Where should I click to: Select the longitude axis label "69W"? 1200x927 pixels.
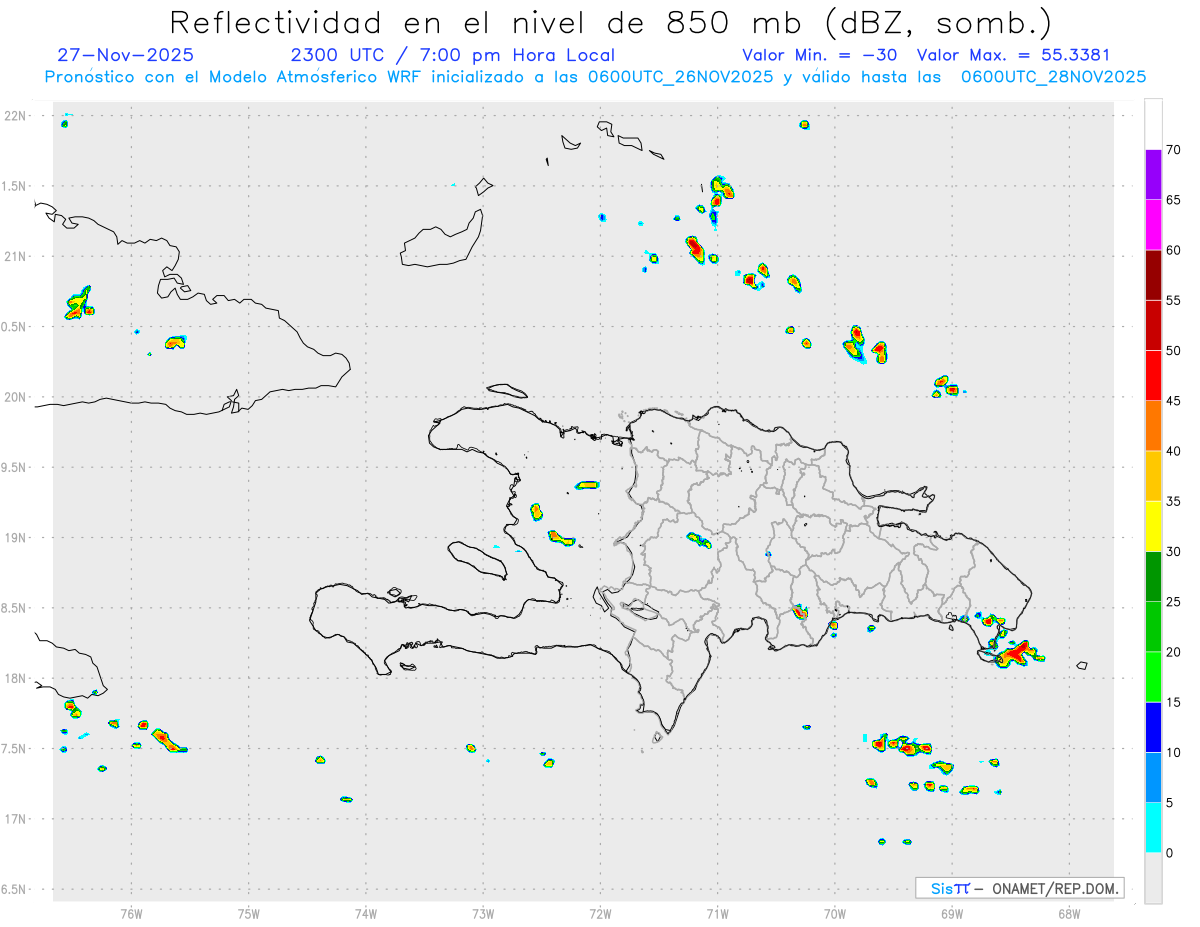[952, 913]
